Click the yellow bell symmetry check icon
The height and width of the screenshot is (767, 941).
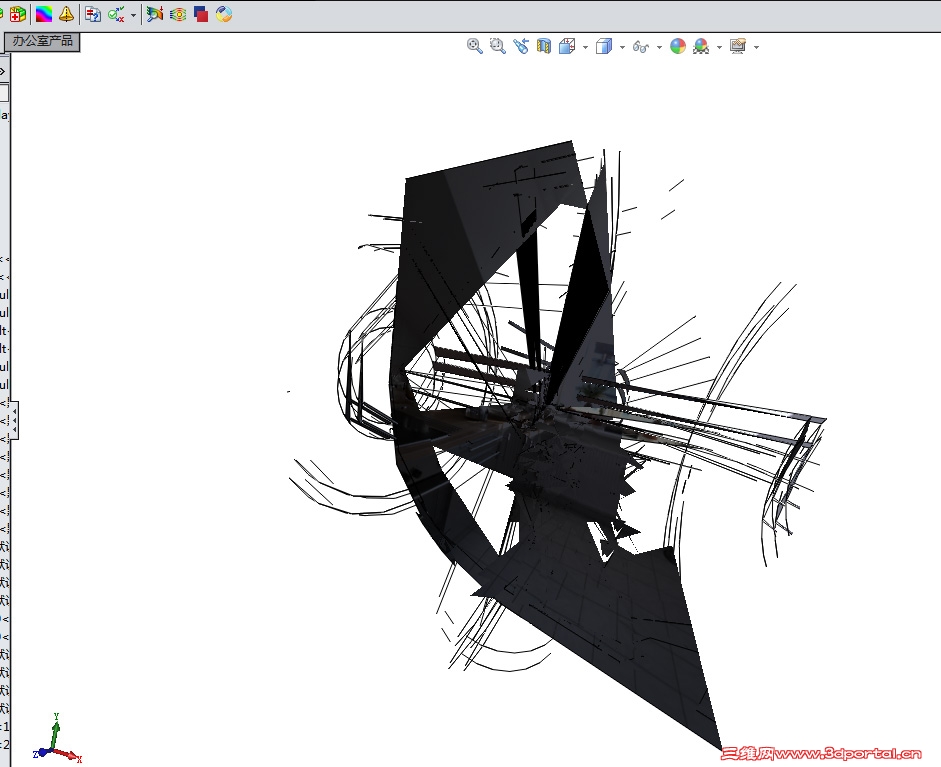click(x=66, y=14)
